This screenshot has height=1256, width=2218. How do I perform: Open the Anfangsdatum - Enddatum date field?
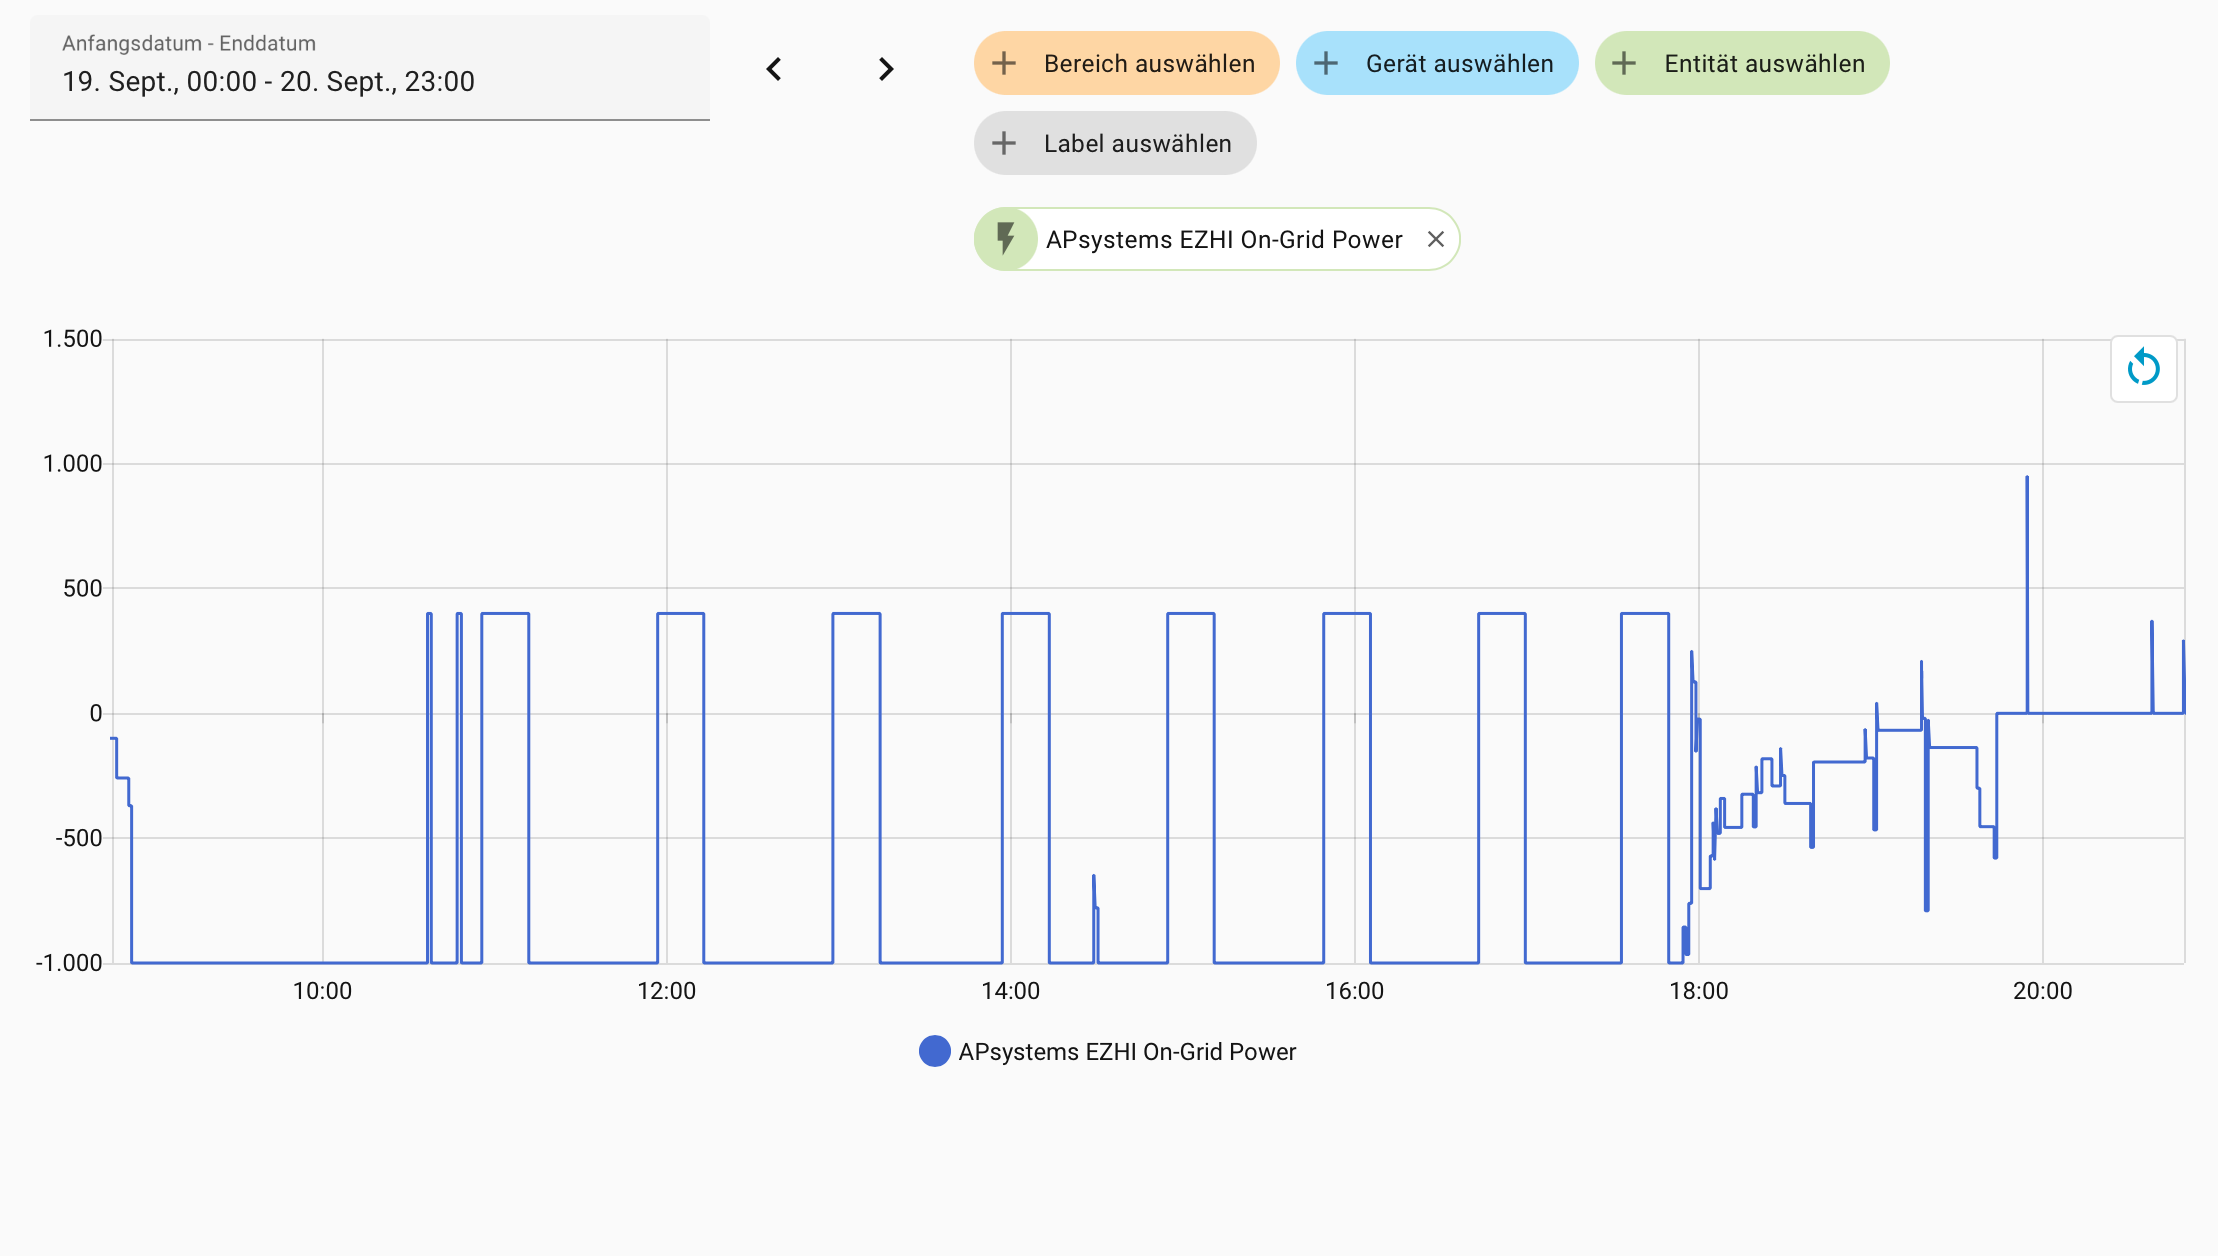370,68
